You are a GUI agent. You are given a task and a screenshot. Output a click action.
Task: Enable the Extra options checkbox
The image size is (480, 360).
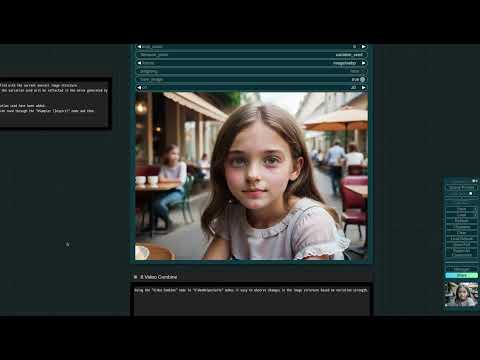470,194
